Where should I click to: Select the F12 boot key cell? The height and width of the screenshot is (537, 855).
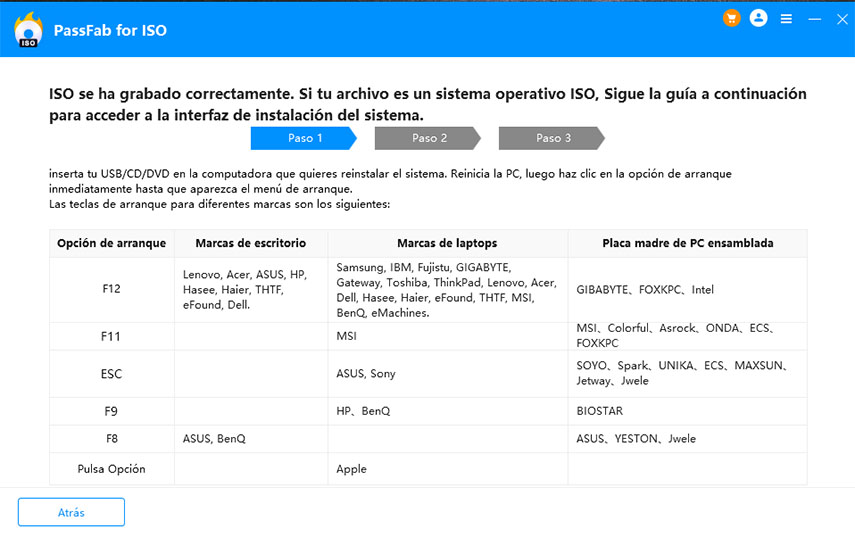click(x=112, y=289)
